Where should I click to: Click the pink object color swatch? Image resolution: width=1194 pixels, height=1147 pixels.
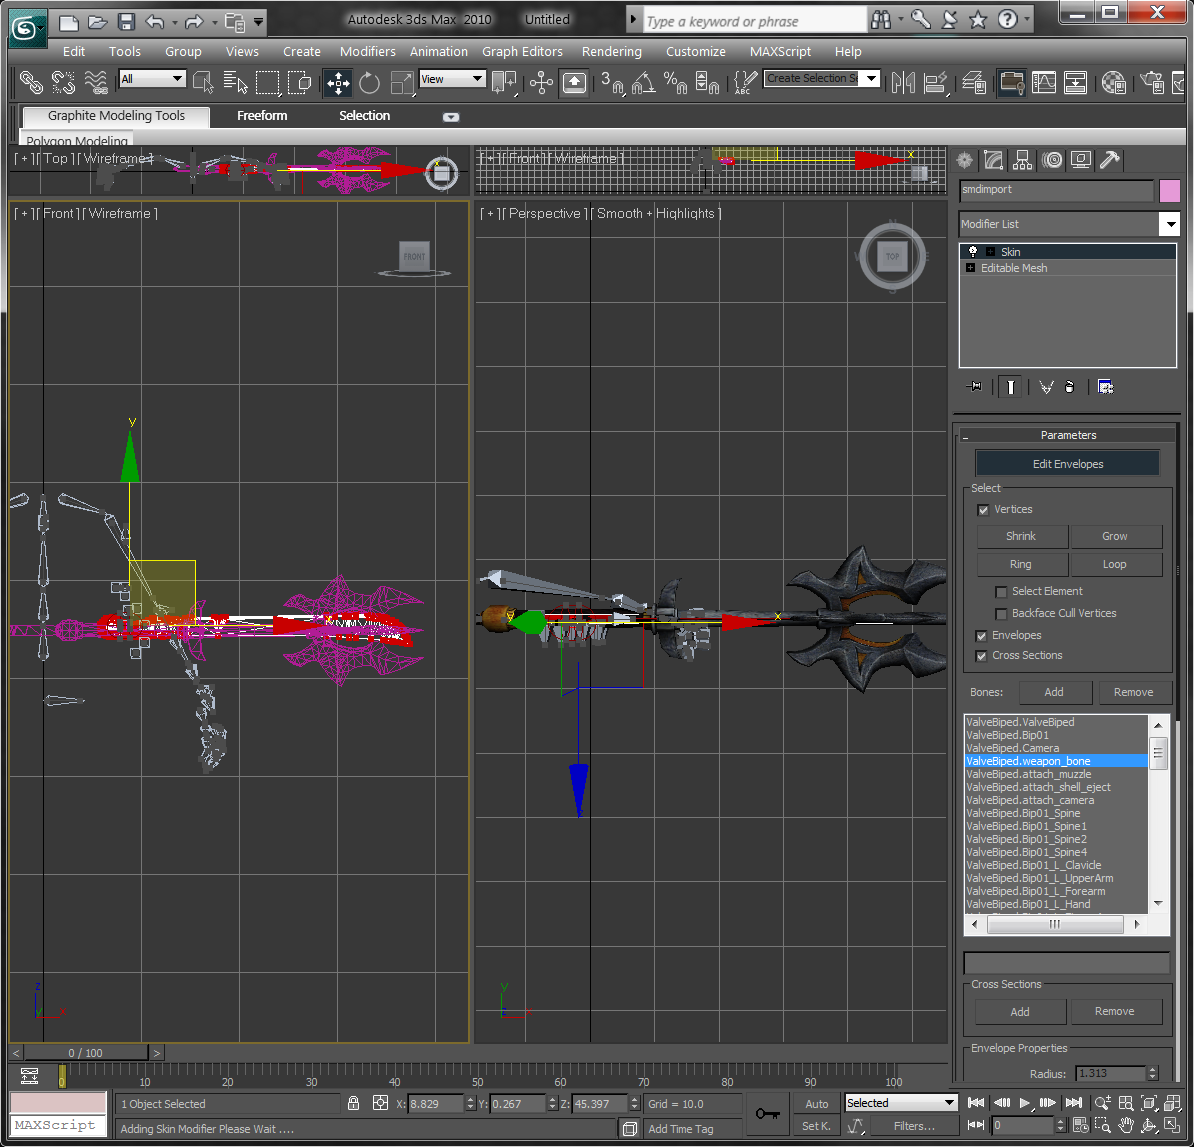point(1169,190)
